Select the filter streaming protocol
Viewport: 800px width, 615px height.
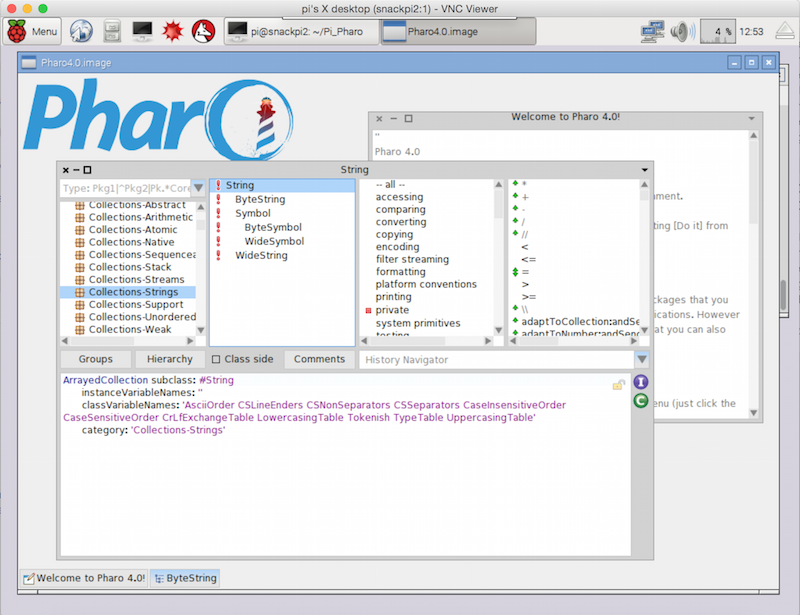tap(412, 259)
